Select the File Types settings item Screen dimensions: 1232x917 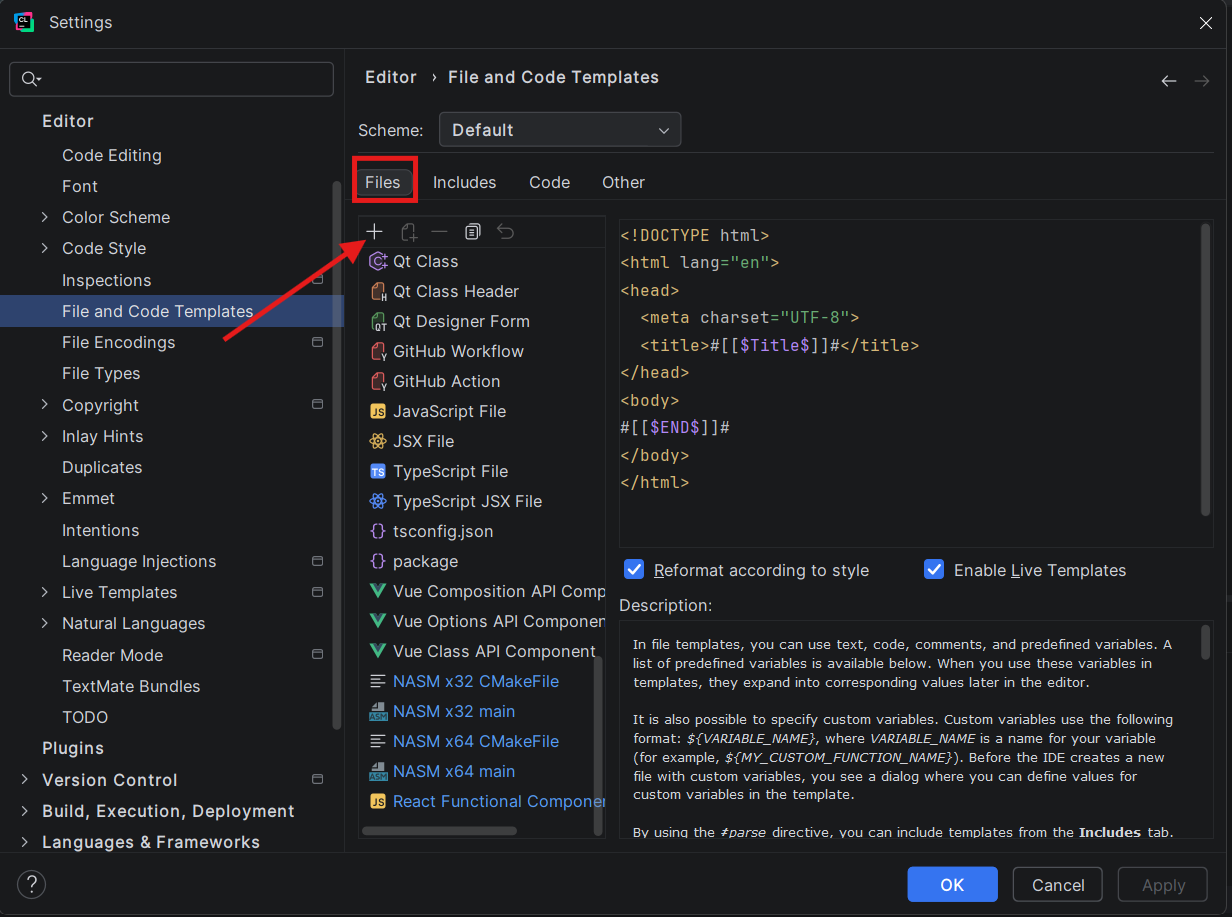(101, 373)
